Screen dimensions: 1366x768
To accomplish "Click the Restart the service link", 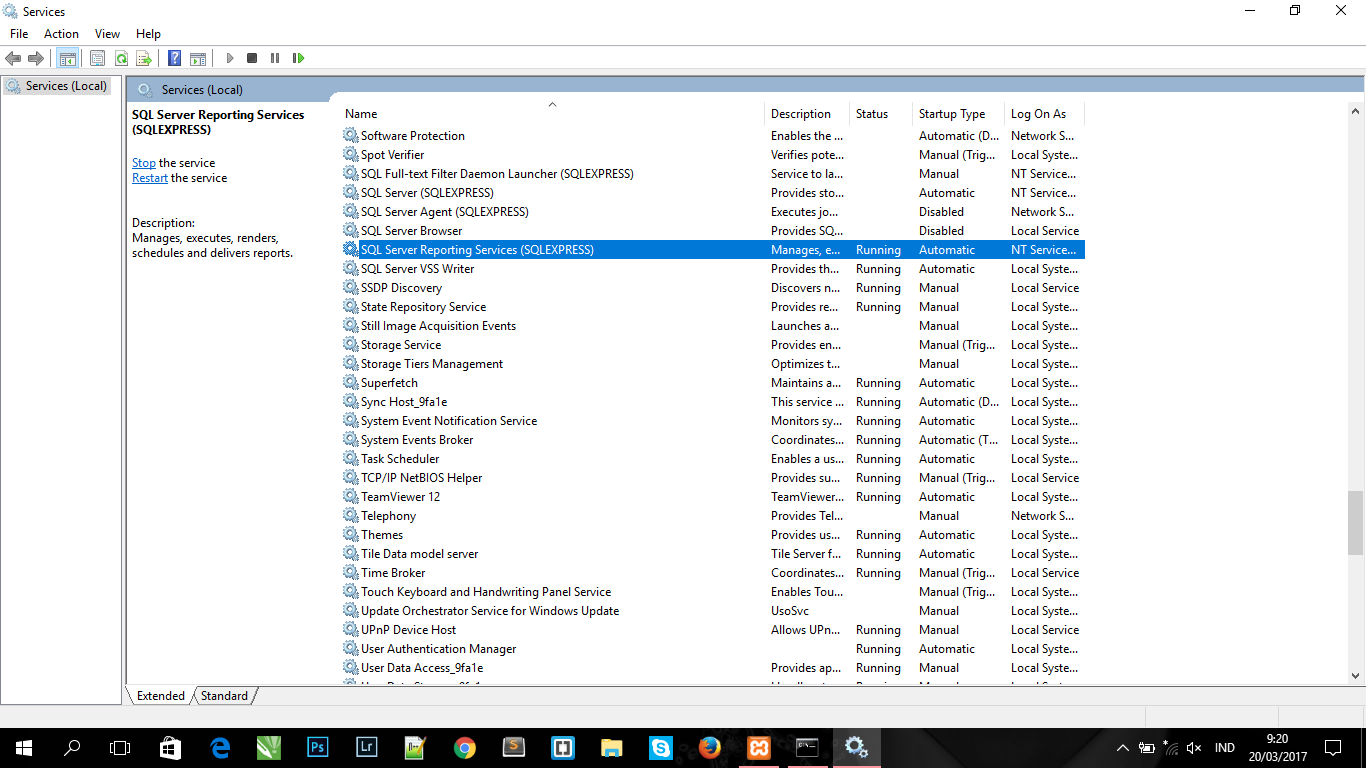I will pos(150,178).
